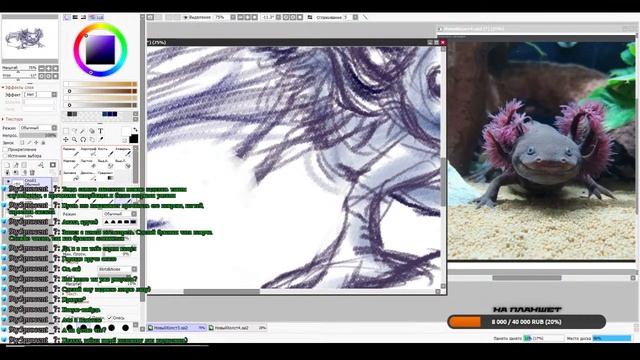Viewport: 640px width, 360px height.
Task: Choose the Eraser preset
Action: point(89,164)
